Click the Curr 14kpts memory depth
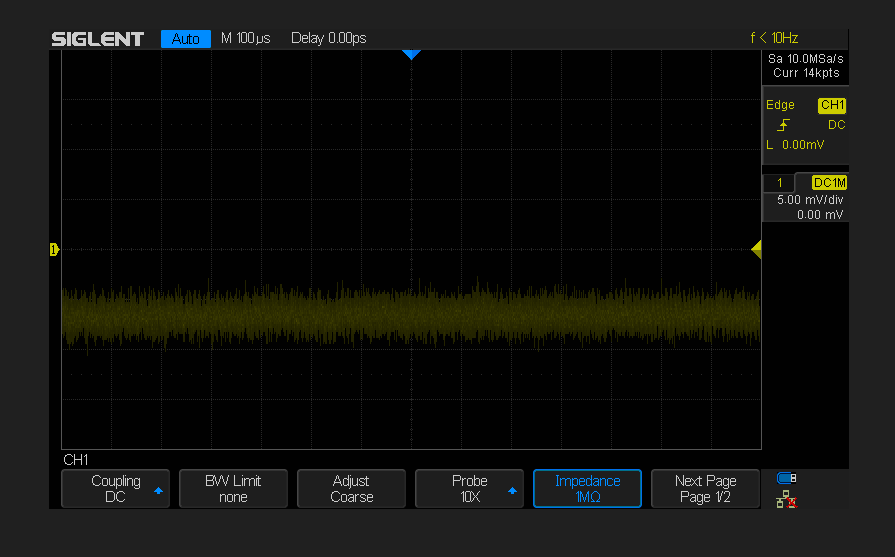 click(x=806, y=73)
